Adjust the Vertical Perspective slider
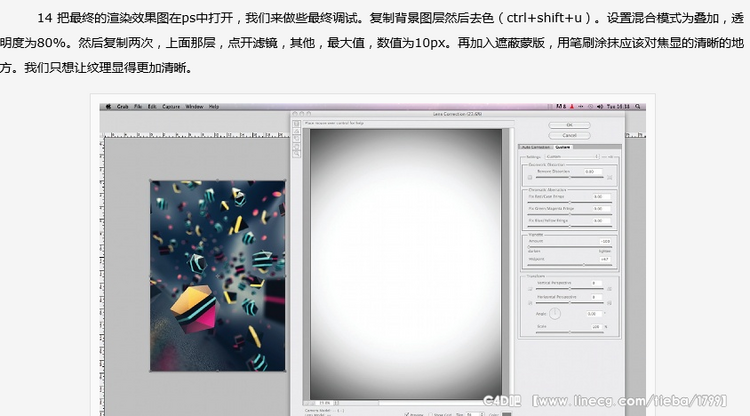The height and width of the screenshot is (416, 750). click(570, 289)
